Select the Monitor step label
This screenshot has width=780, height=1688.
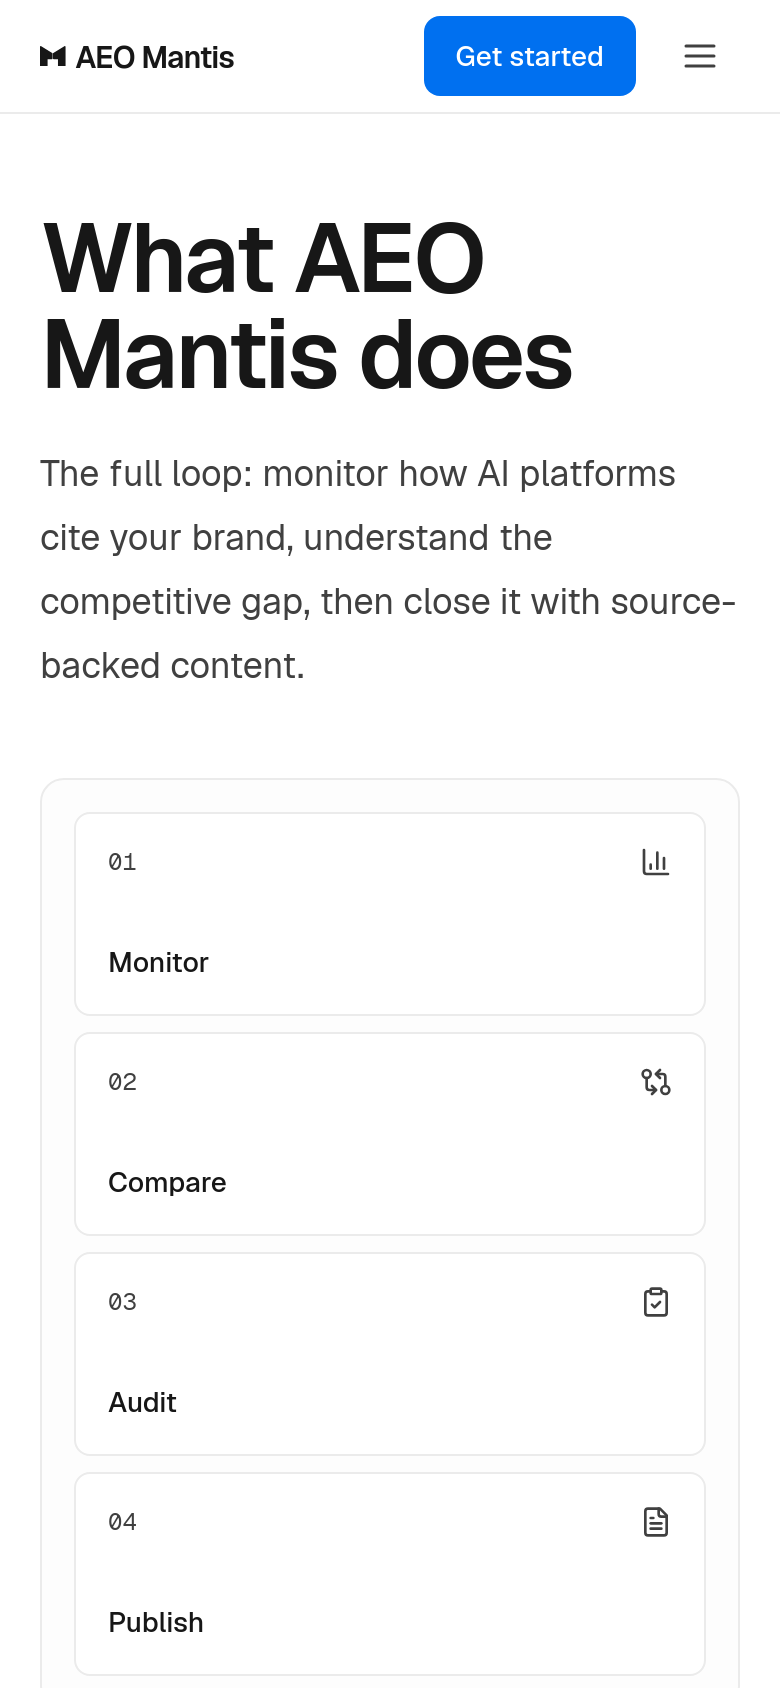[159, 962]
